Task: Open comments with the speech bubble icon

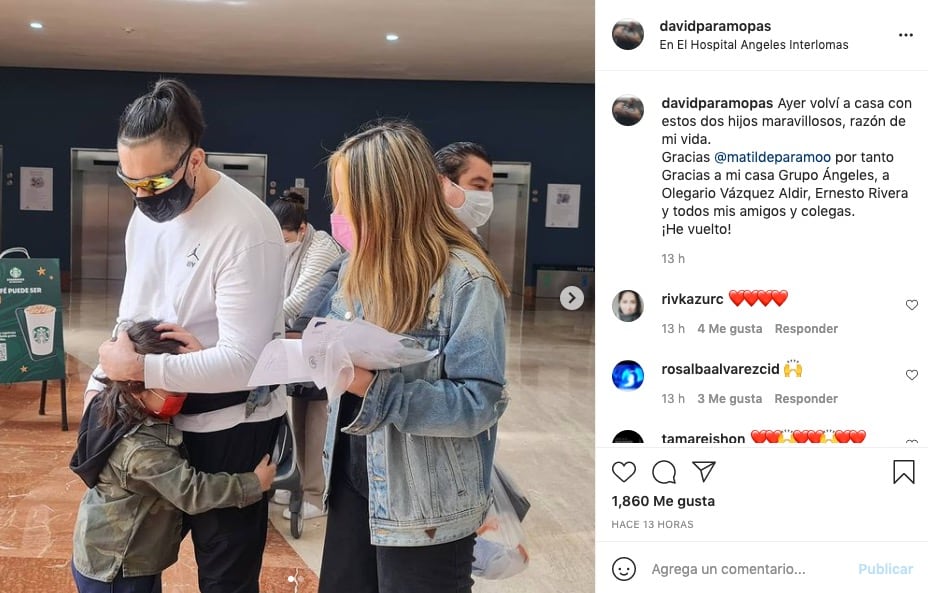Action: point(663,472)
